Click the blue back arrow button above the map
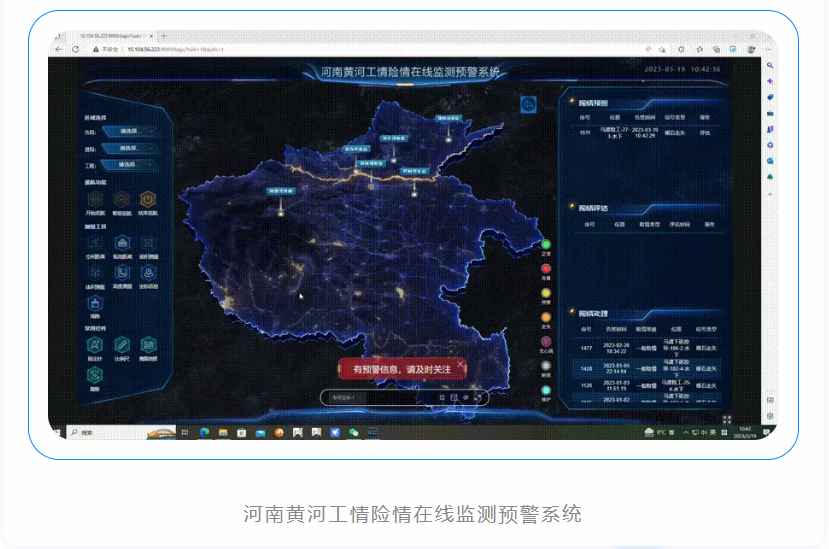This screenshot has width=829, height=549. click(x=528, y=104)
